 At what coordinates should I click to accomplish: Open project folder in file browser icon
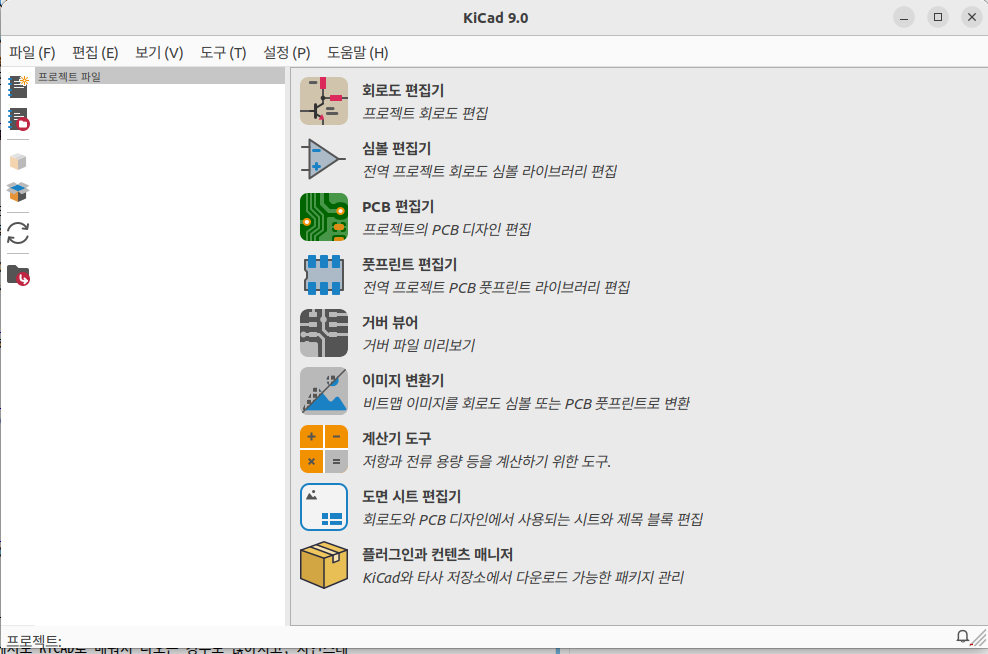tap(18, 275)
